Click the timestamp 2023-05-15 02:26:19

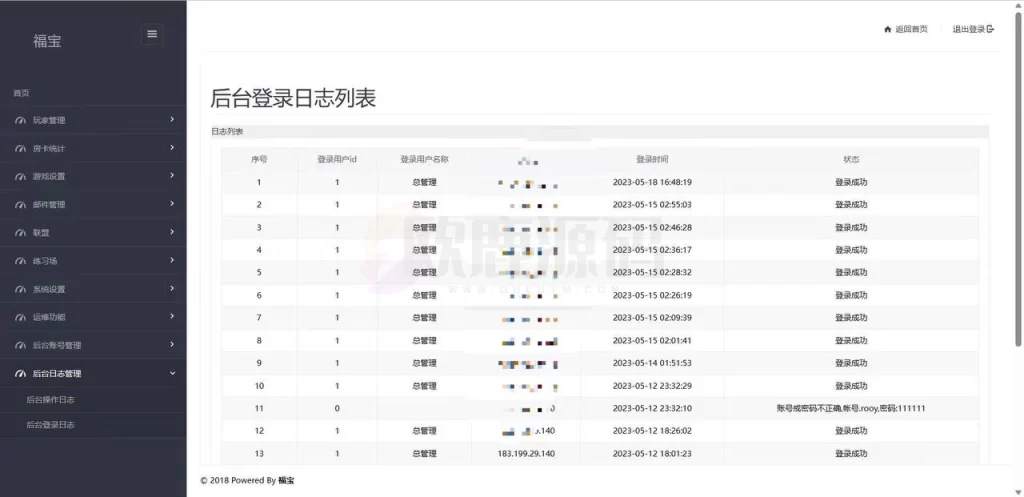[652, 295]
